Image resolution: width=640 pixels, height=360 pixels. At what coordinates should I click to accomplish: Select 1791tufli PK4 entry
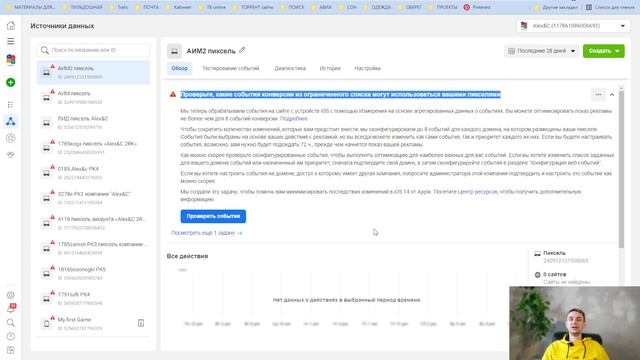(93, 298)
